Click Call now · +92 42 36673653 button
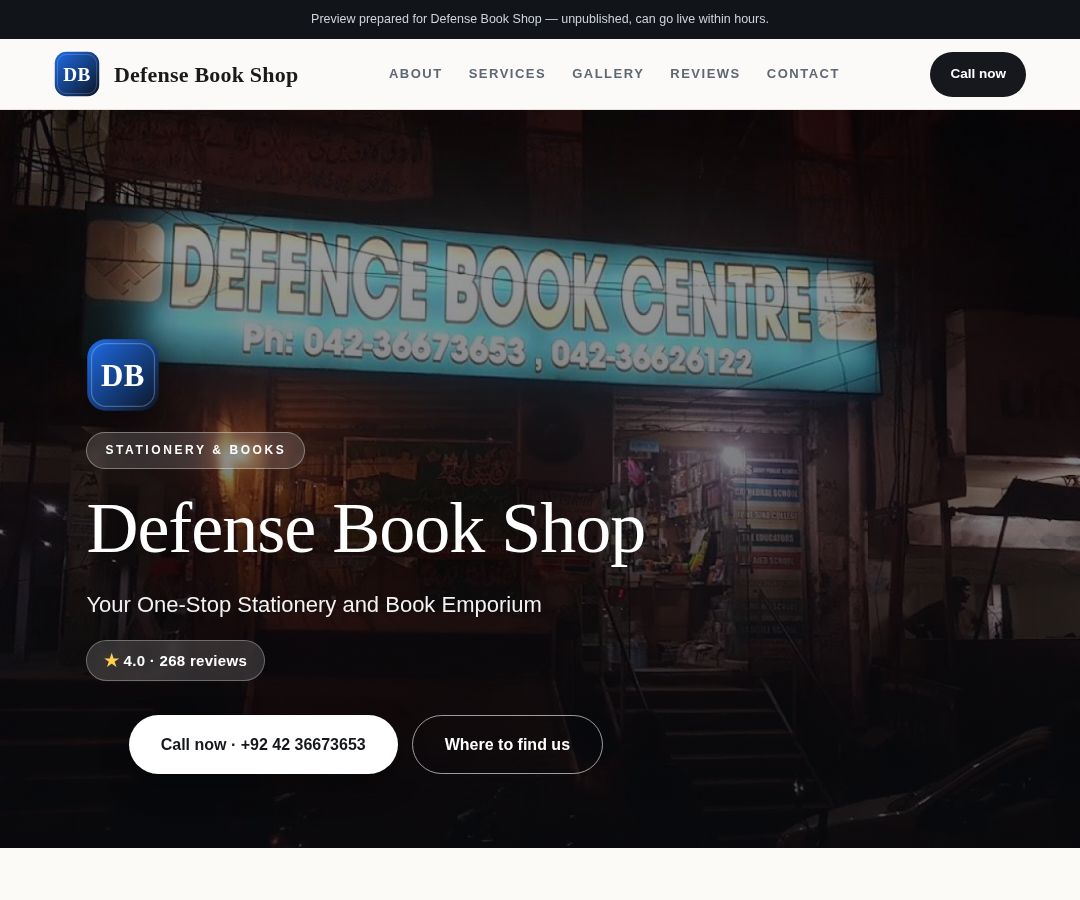The width and height of the screenshot is (1080, 900). coord(263,744)
